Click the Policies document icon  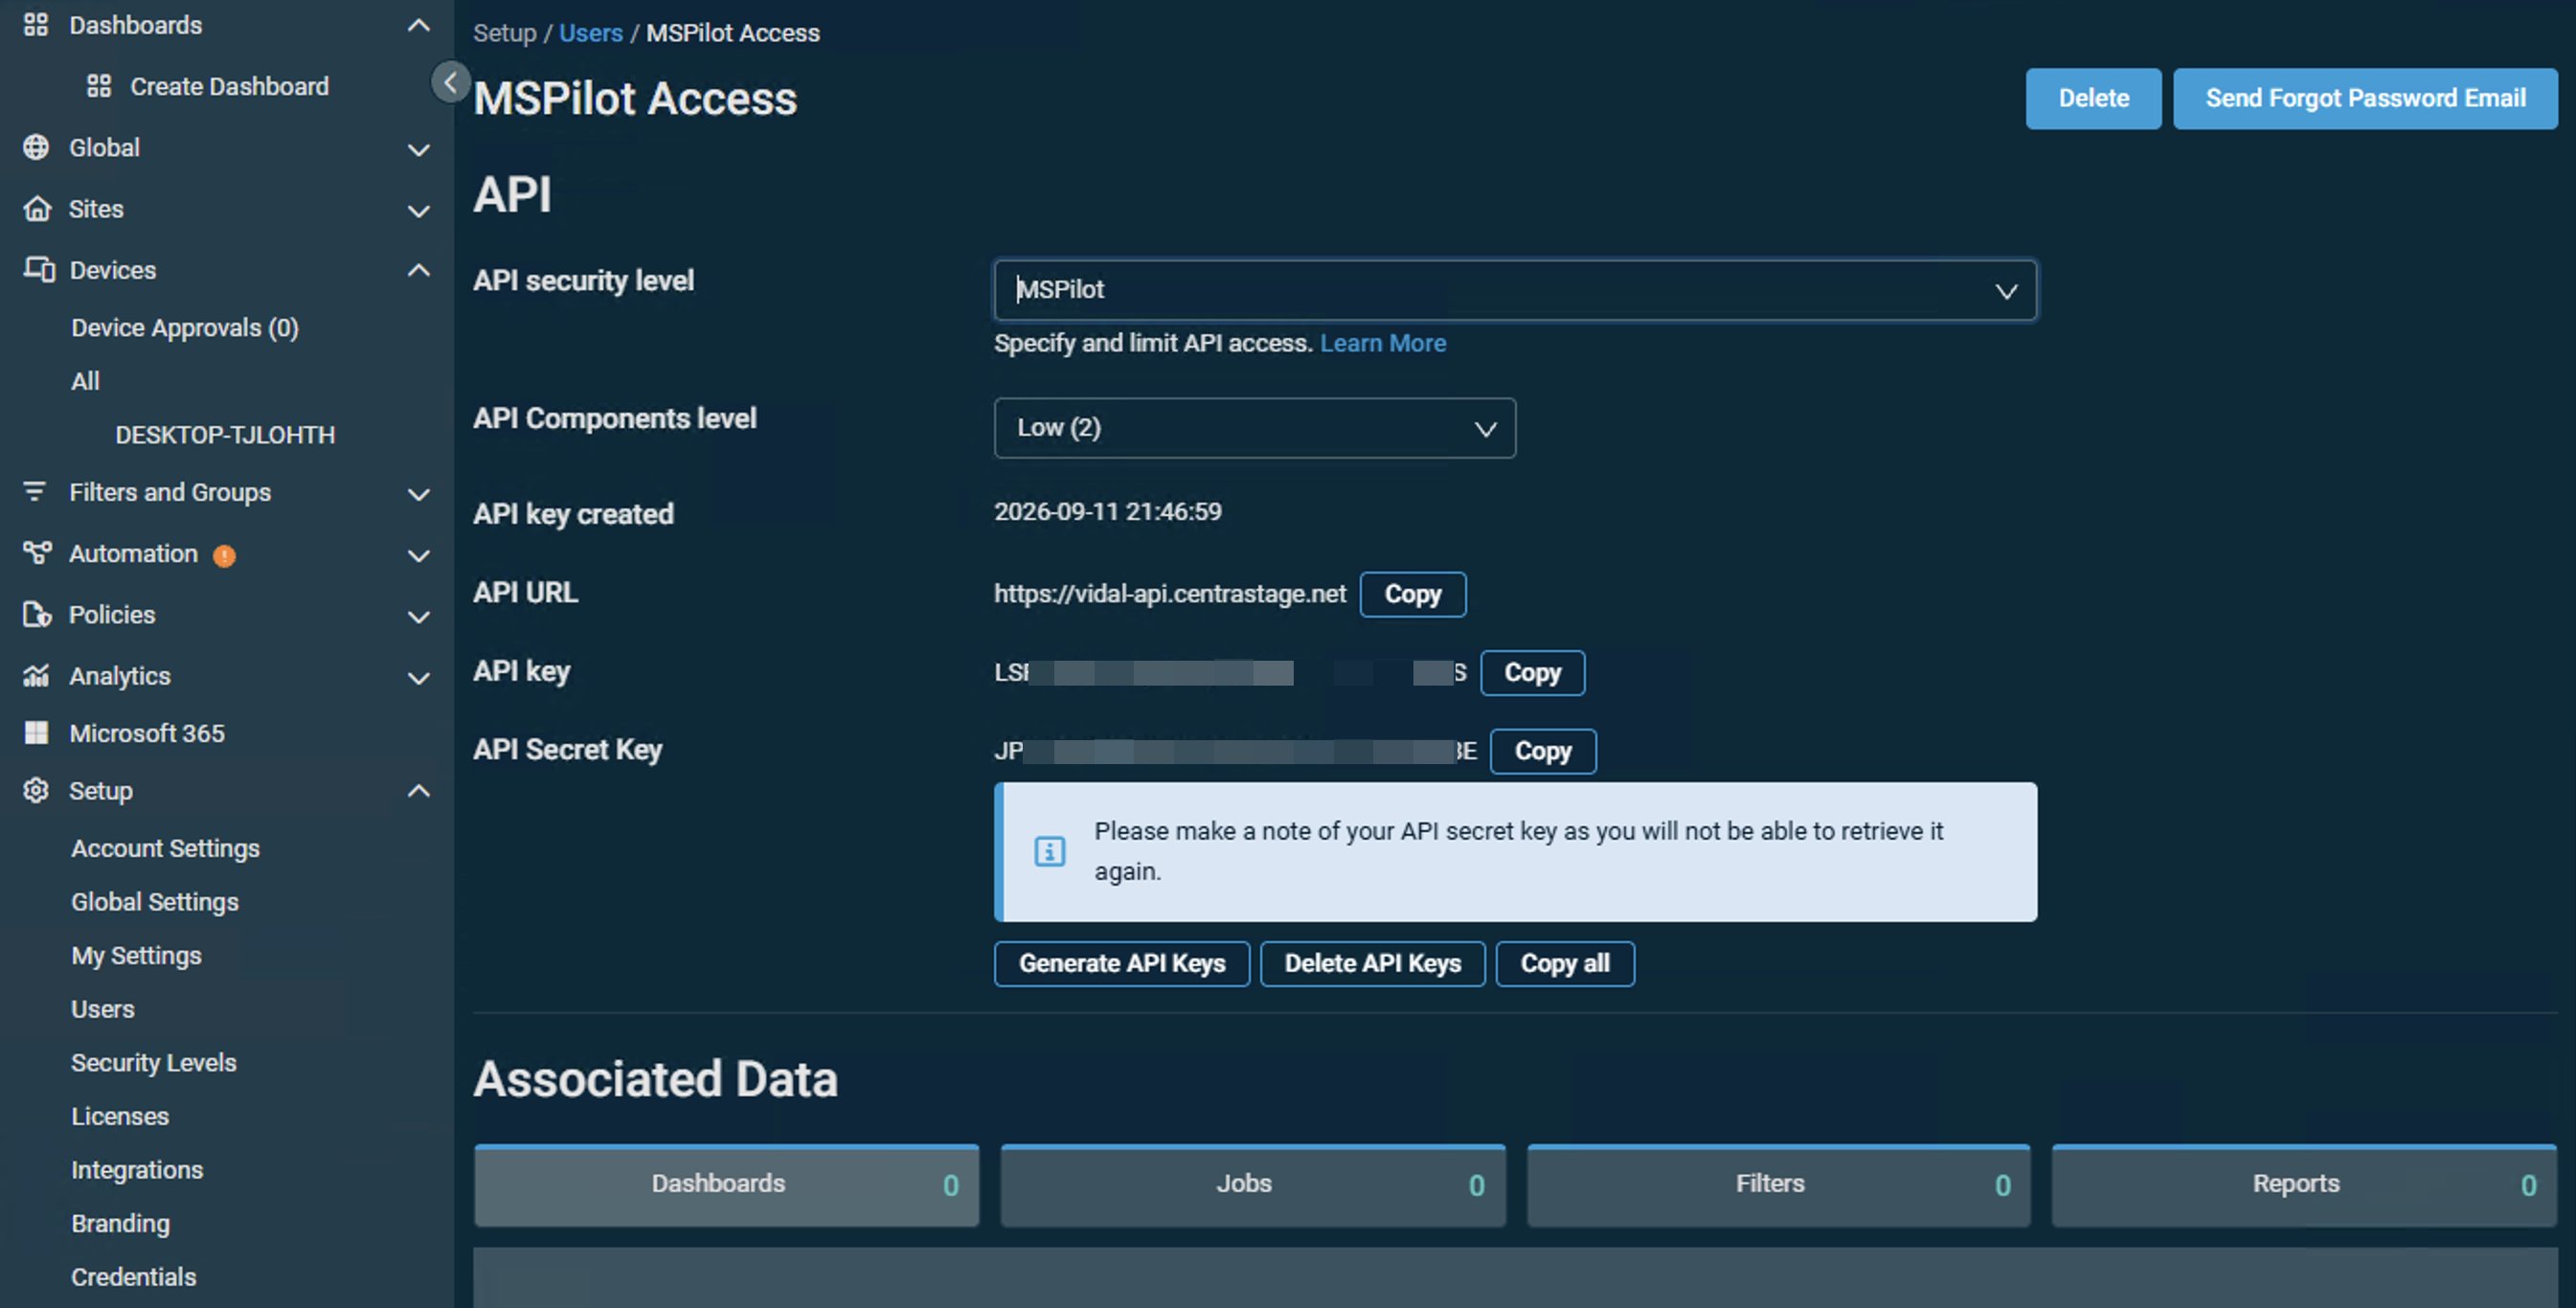[x=37, y=614]
